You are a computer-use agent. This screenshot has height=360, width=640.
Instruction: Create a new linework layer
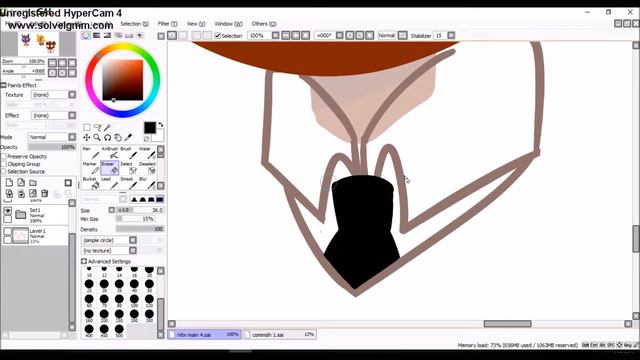[21, 182]
